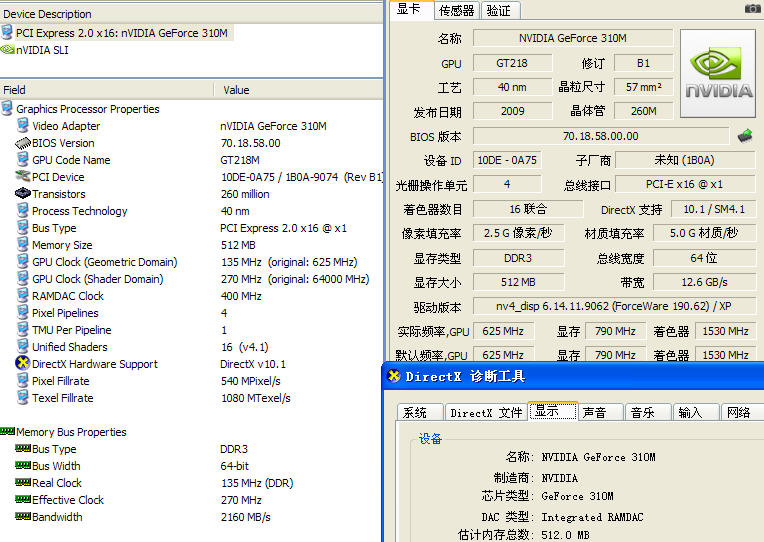Image resolution: width=764 pixels, height=542 pixels.
Task: Click the DirectX 诊断工具 title bar icon
Action: coord(394,376)
